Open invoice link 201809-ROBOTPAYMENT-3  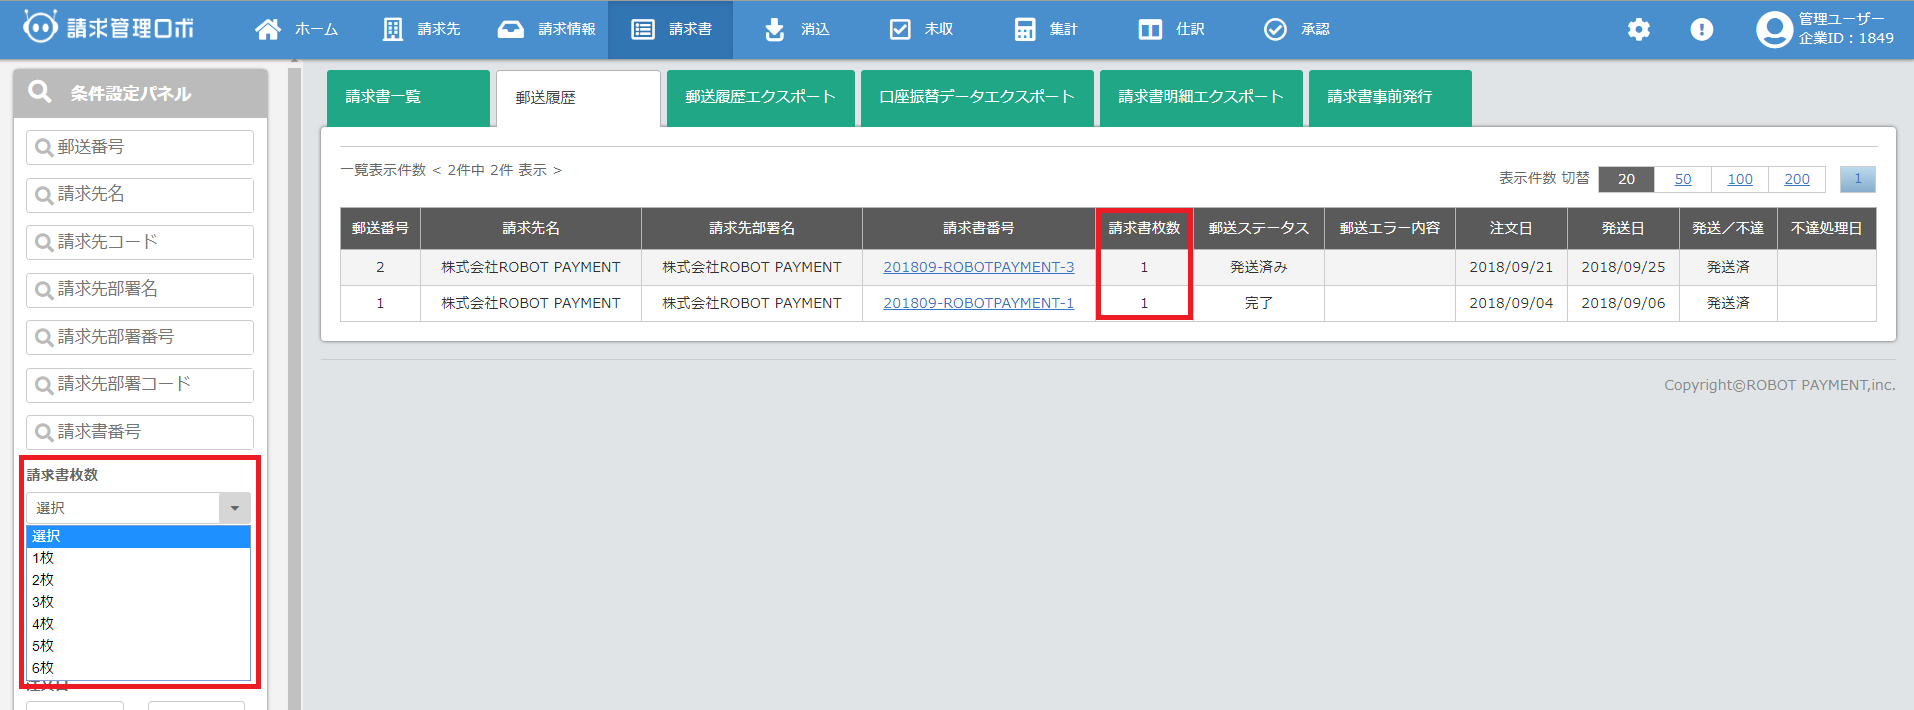978,267
